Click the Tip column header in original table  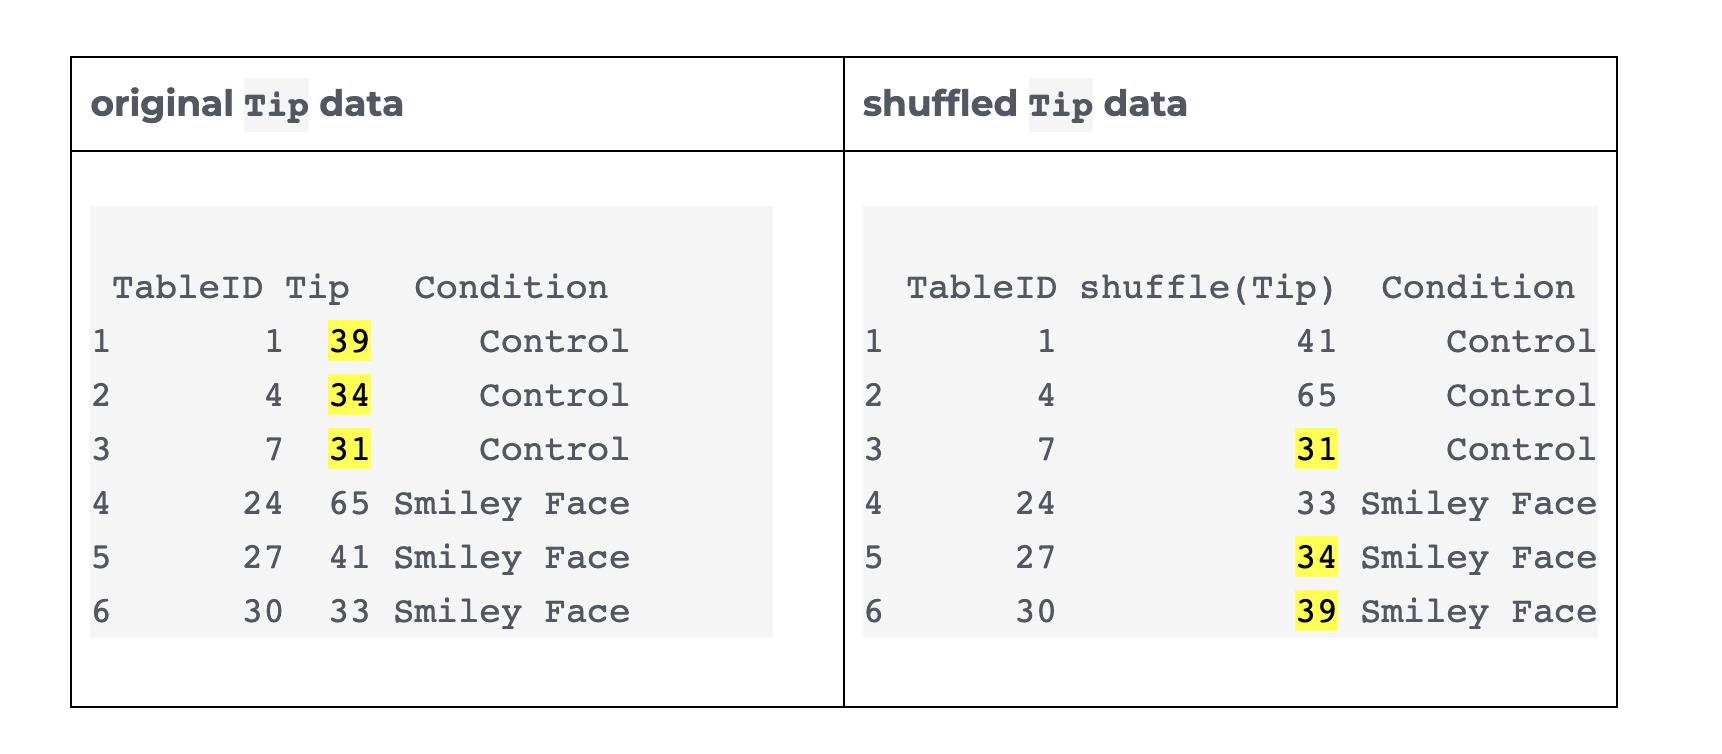coord(317,288)
